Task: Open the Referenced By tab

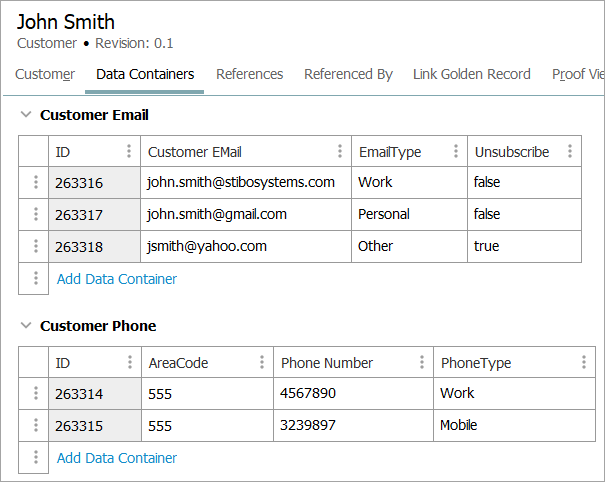Action: [x=348, y=74]
